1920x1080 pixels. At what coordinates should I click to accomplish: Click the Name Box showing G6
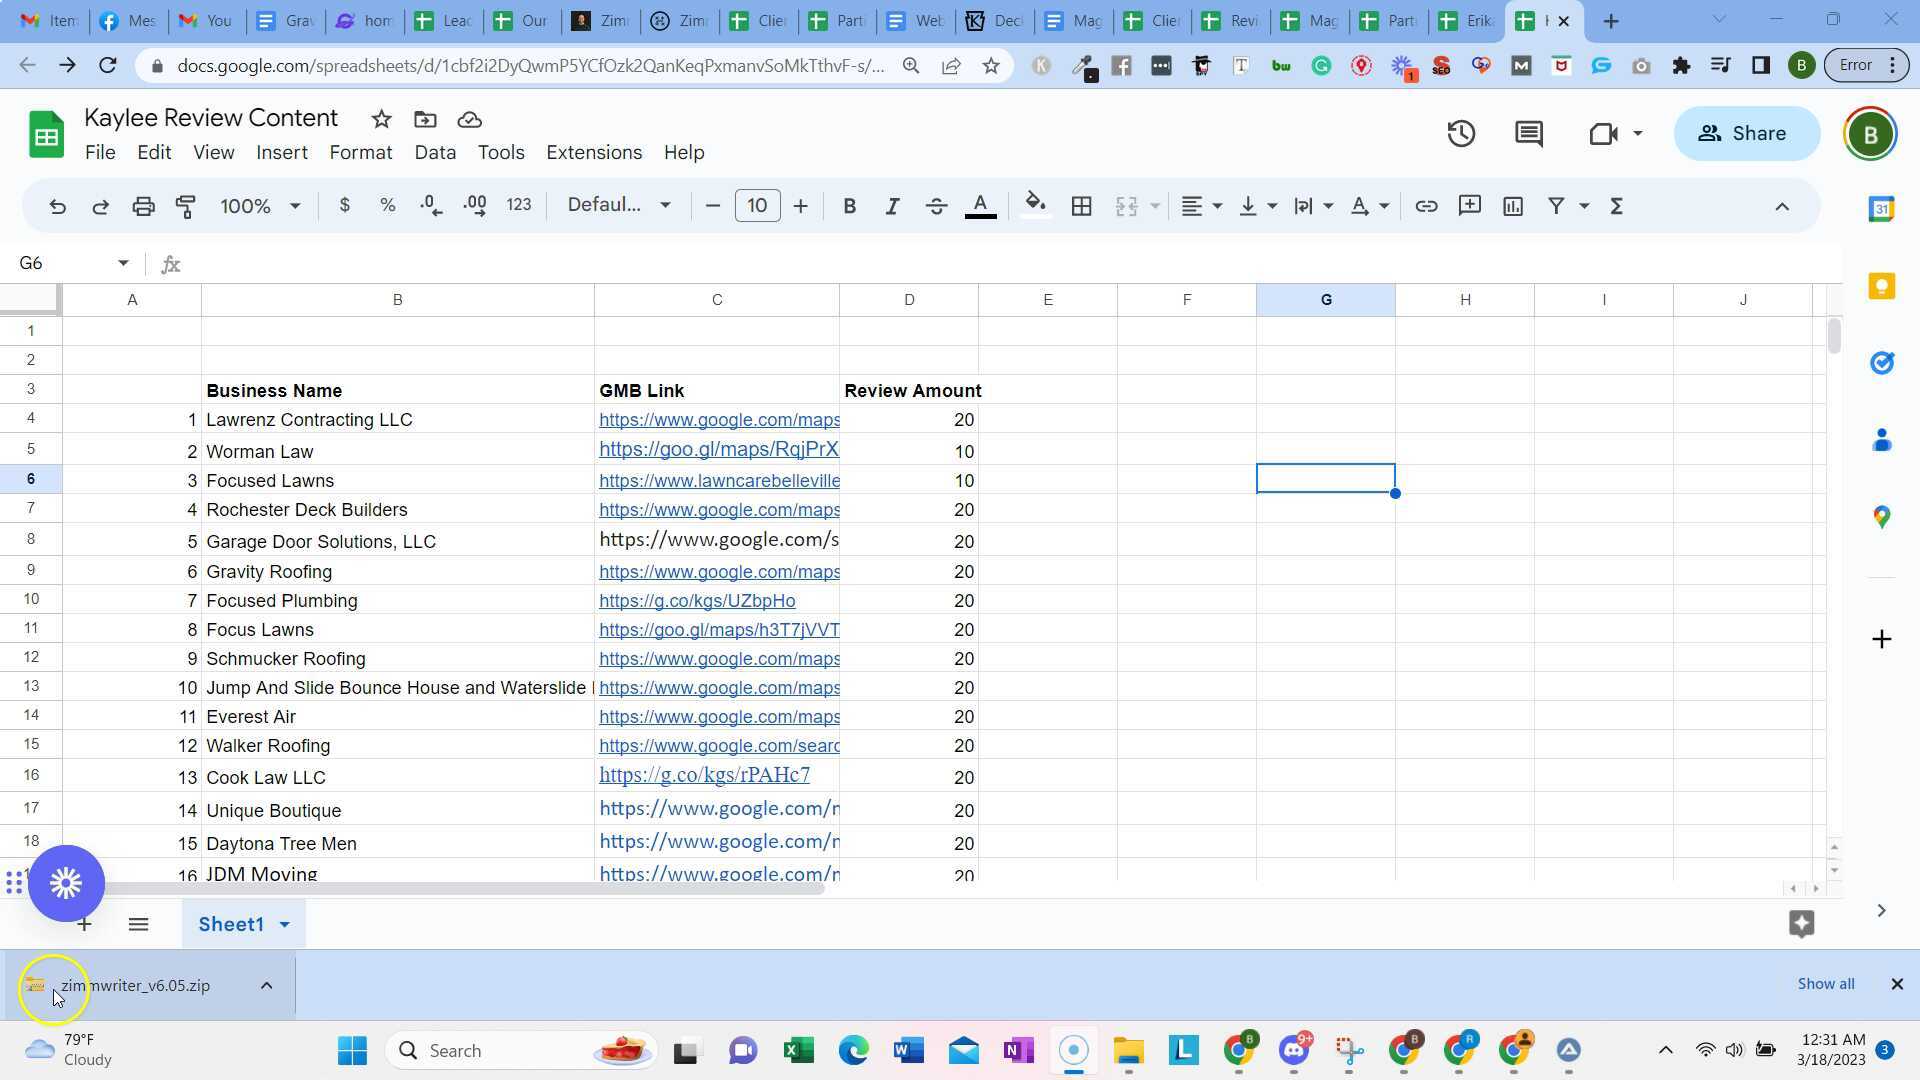click(x=62, y=263)
